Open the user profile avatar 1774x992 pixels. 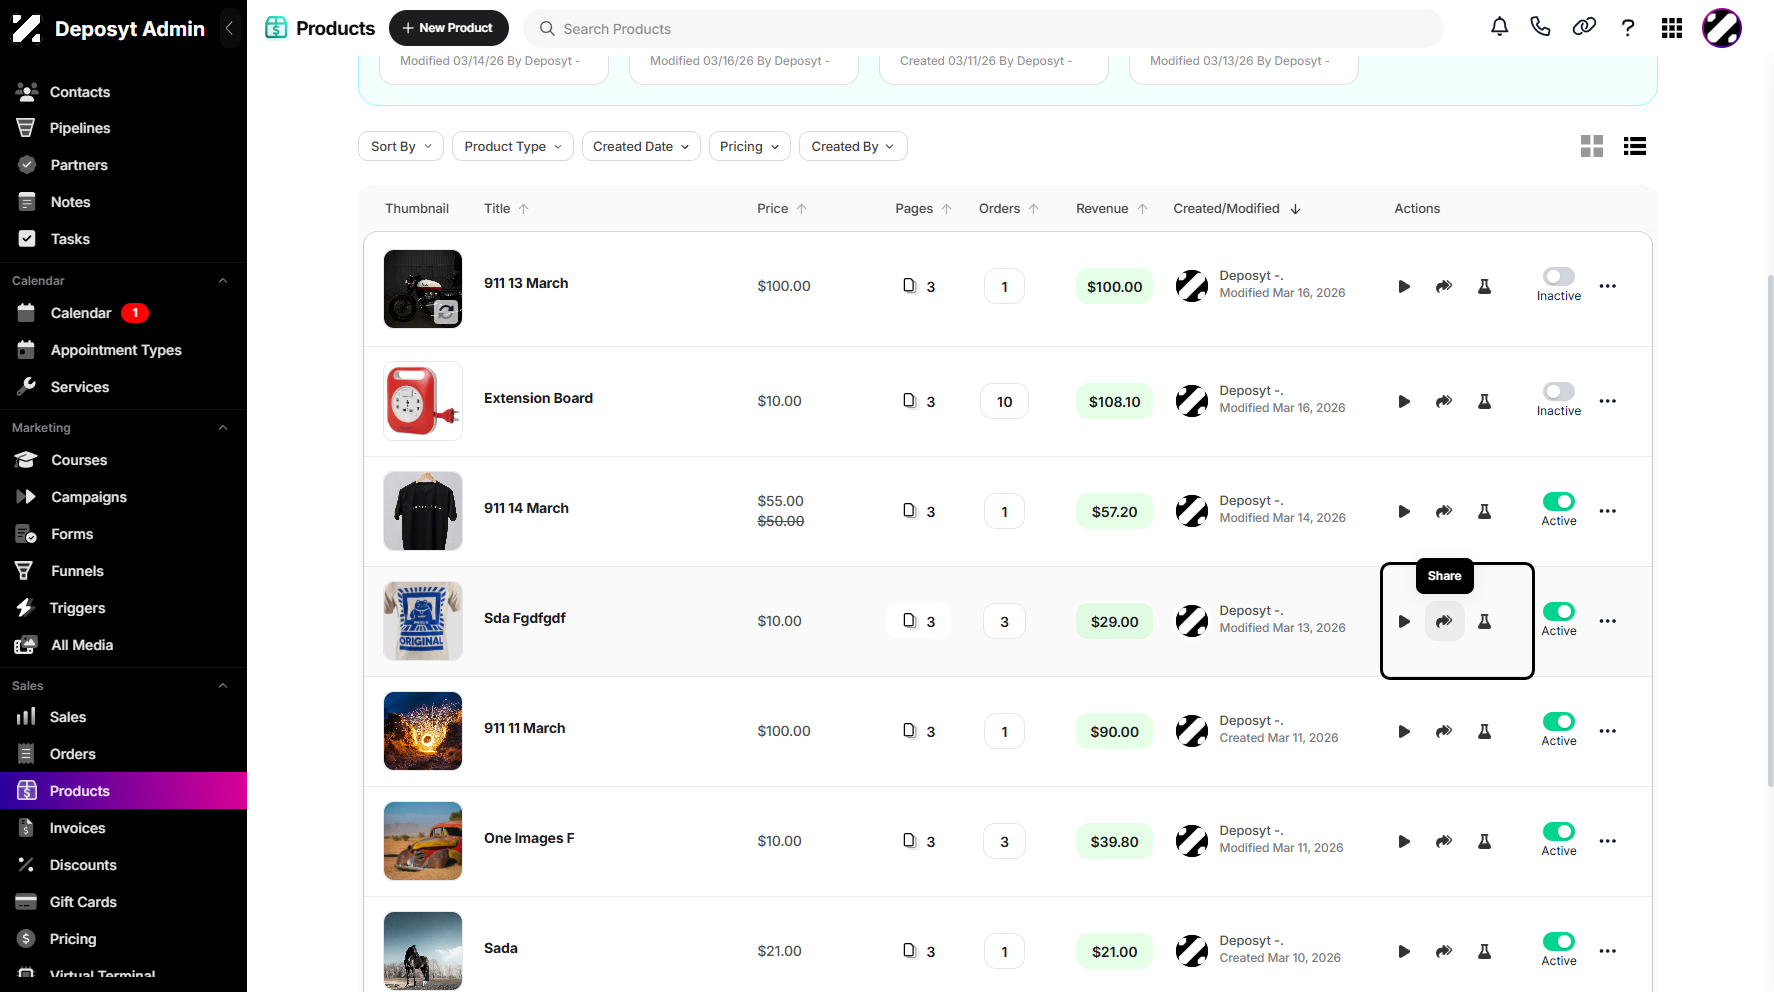tap(1722, 28)
